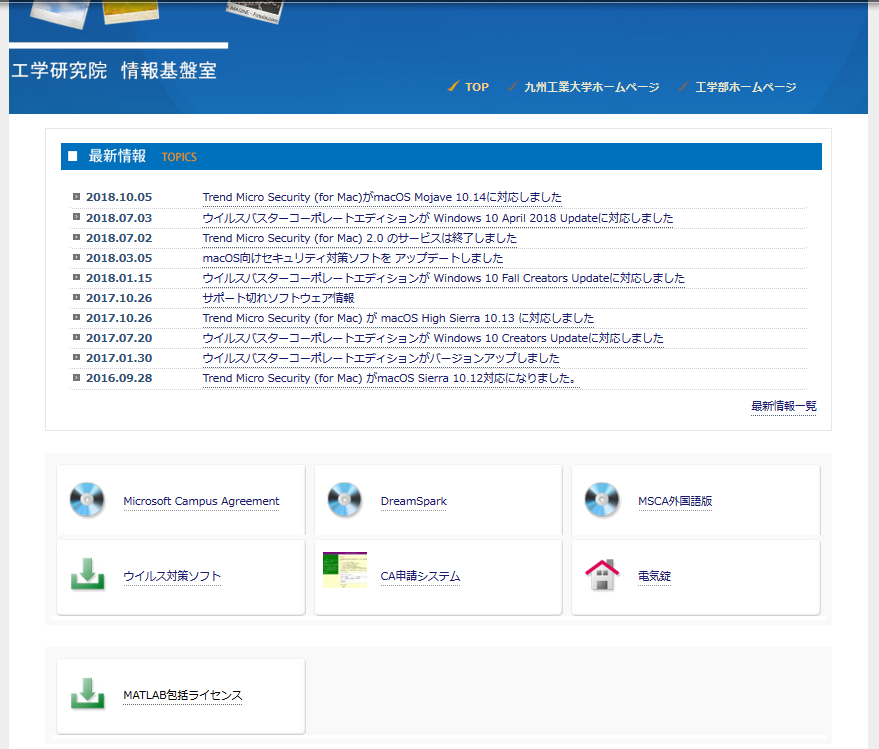The width and height of the screenshot is (879, 749).
Task: View the サポート切れソフトウェア情報 page
Action: (276, 298)
